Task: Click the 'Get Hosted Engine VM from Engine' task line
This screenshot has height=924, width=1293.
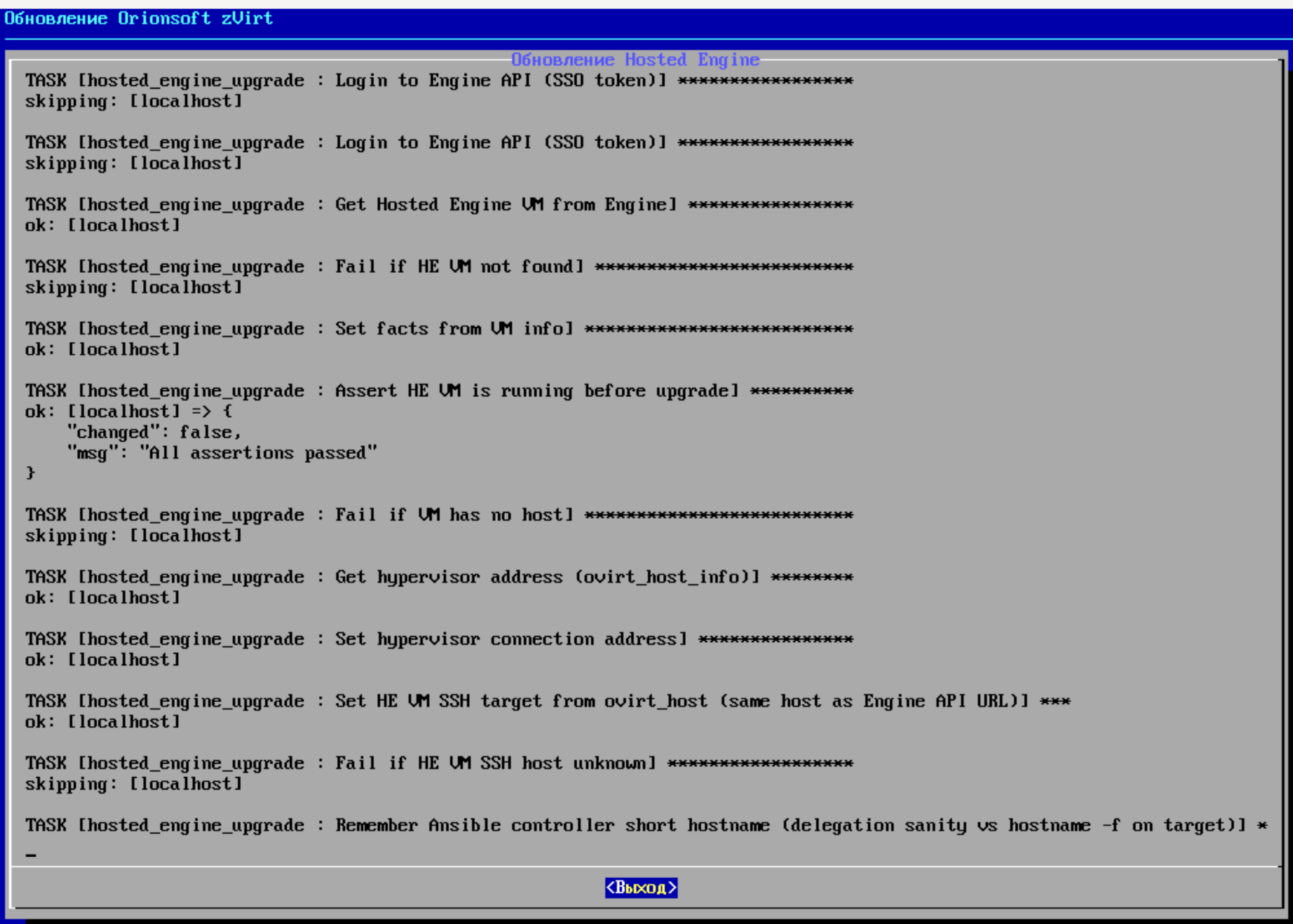Action: click(439, 205)
